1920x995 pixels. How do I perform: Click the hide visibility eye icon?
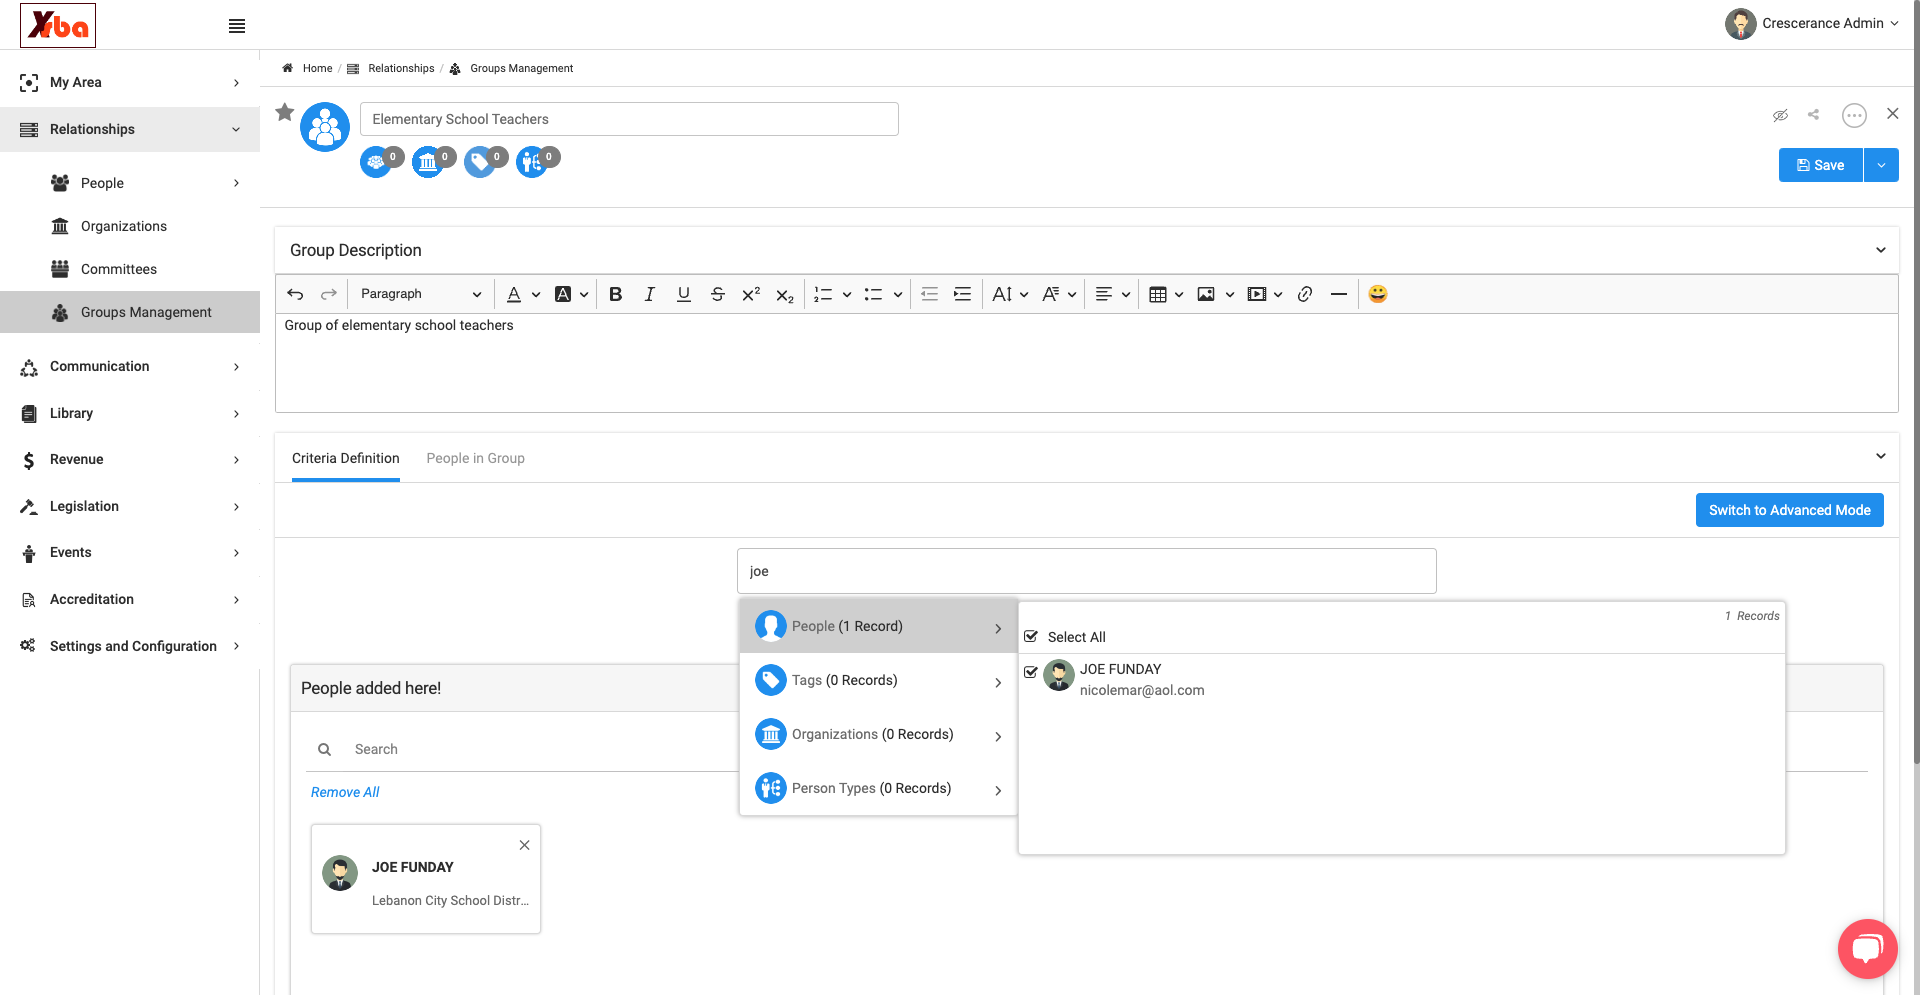[1780, 115]
